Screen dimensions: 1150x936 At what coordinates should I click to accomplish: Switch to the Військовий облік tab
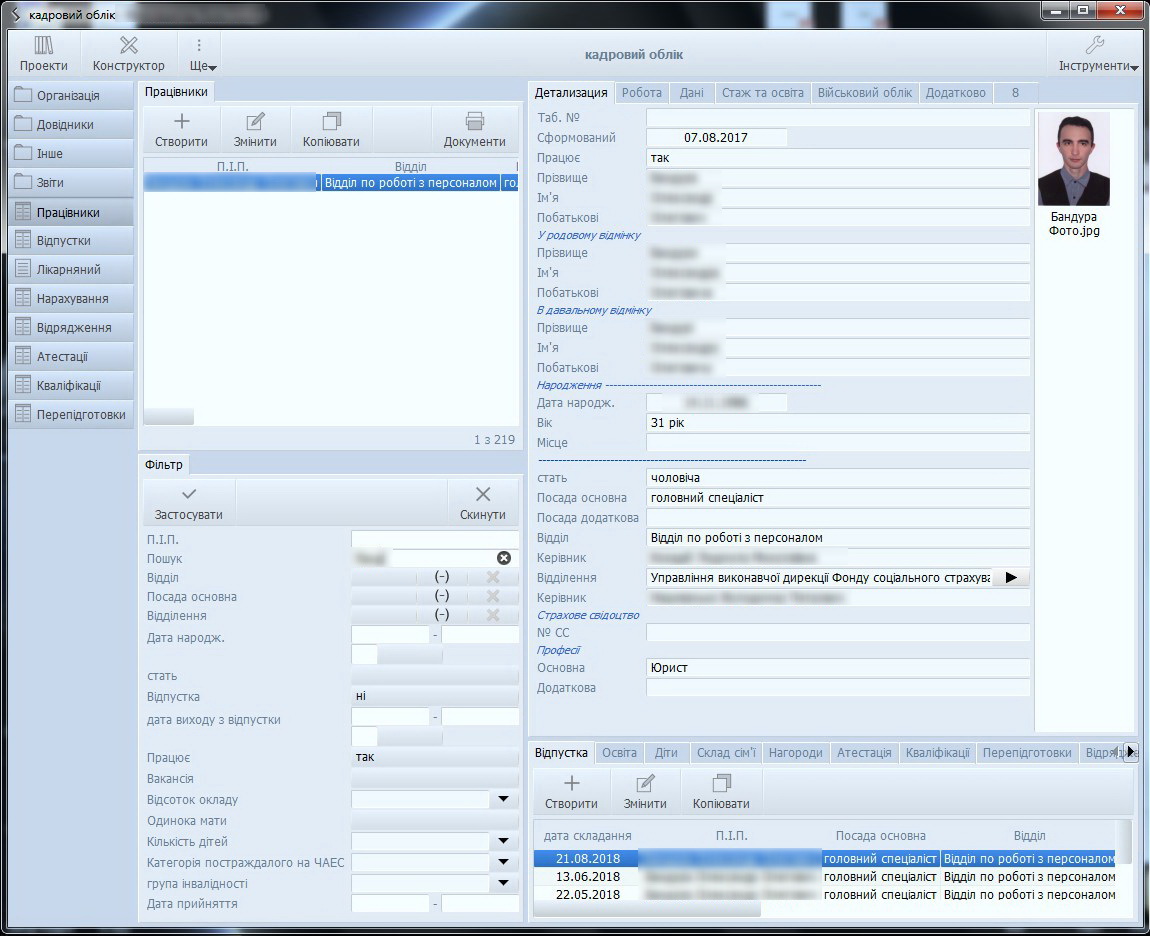pyautogui.click(x=864, y=93)
